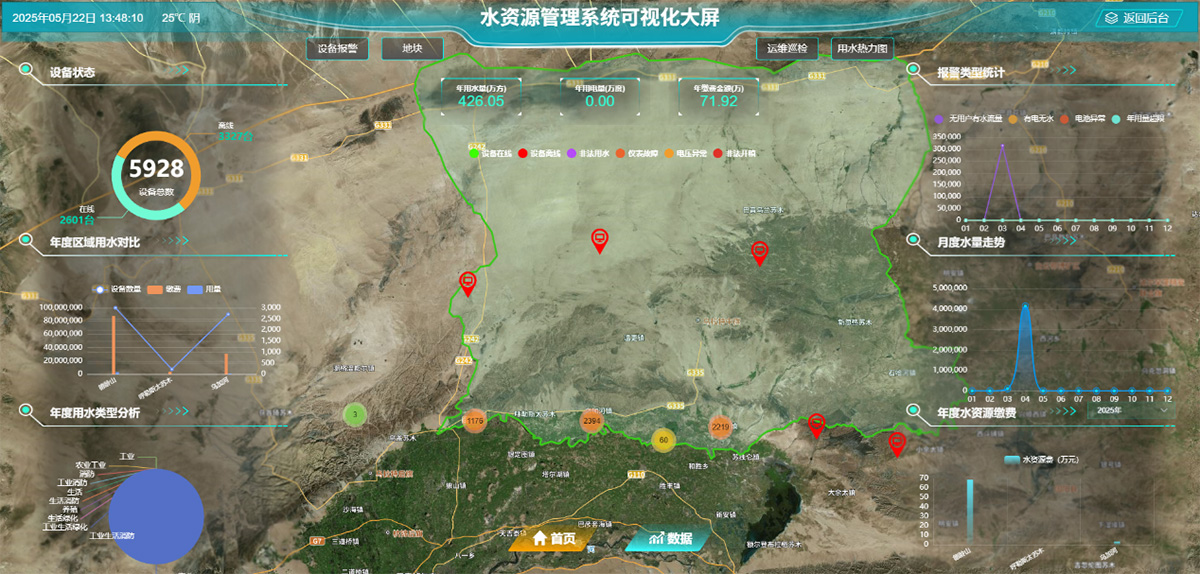
Task: Open the device marker at map center
Action: pyautogui.click(x=599, y=239)
